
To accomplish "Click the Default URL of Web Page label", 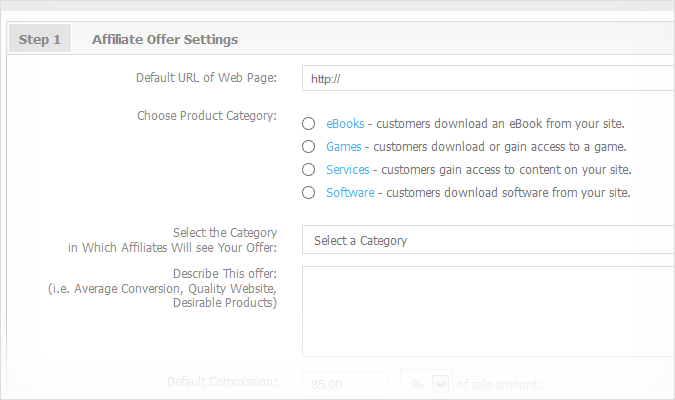I will pyautogui.click(x=206, y=78).
